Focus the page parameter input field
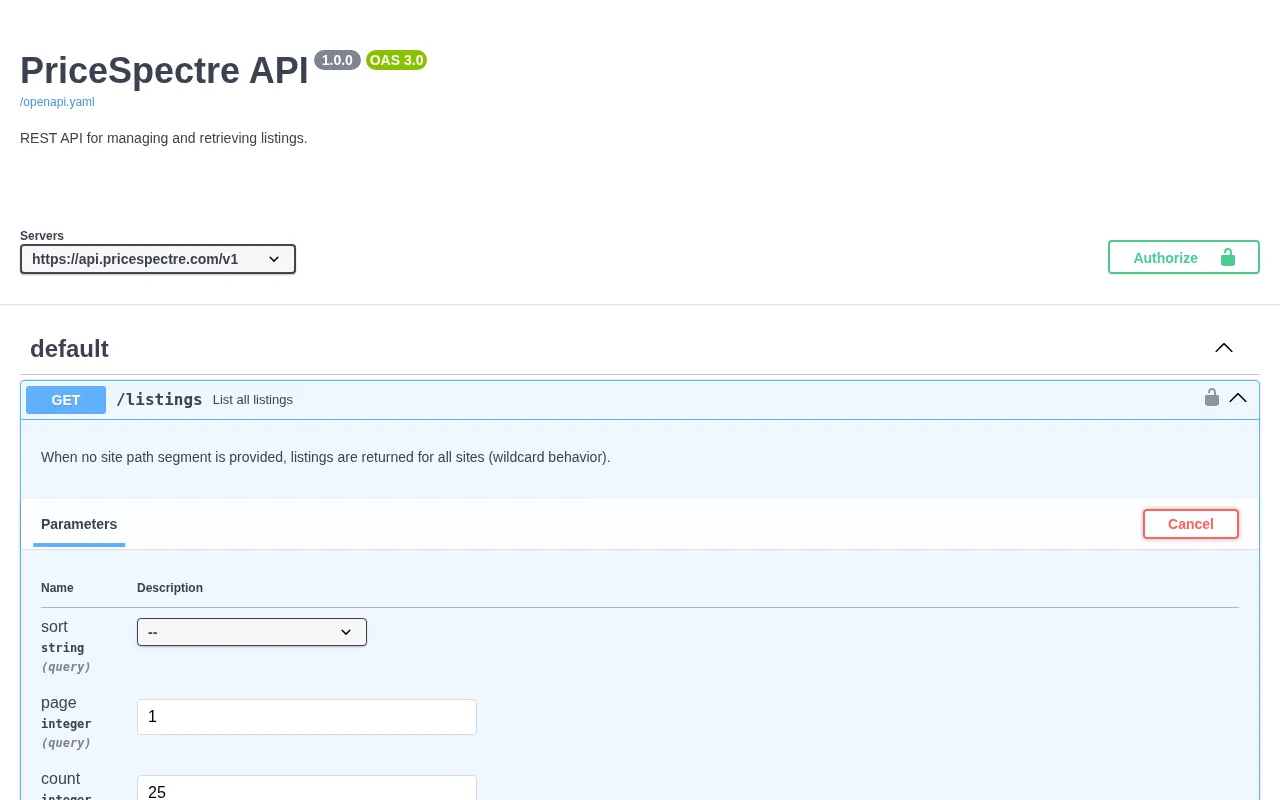1280x800 pixels. (x=307, y=717)
